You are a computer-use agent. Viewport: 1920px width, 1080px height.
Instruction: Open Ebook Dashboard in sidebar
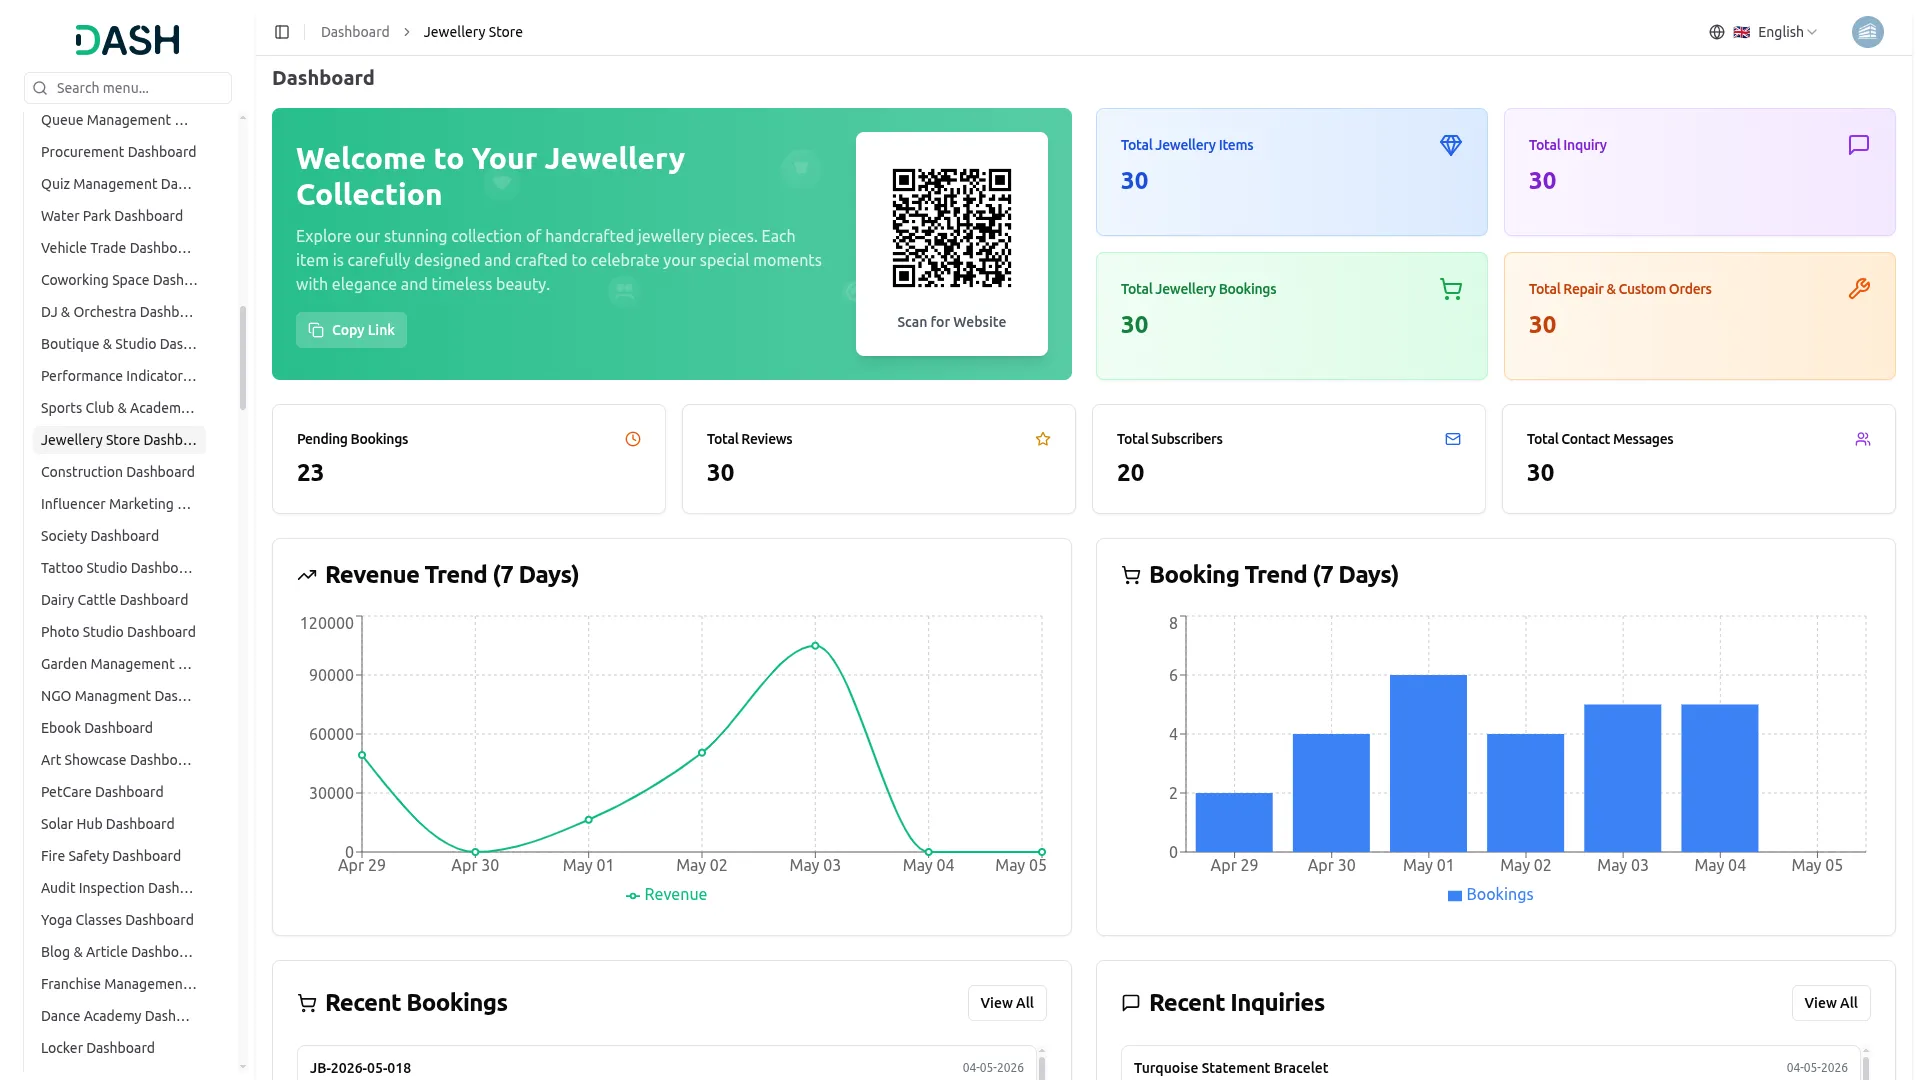click(119, 728)
